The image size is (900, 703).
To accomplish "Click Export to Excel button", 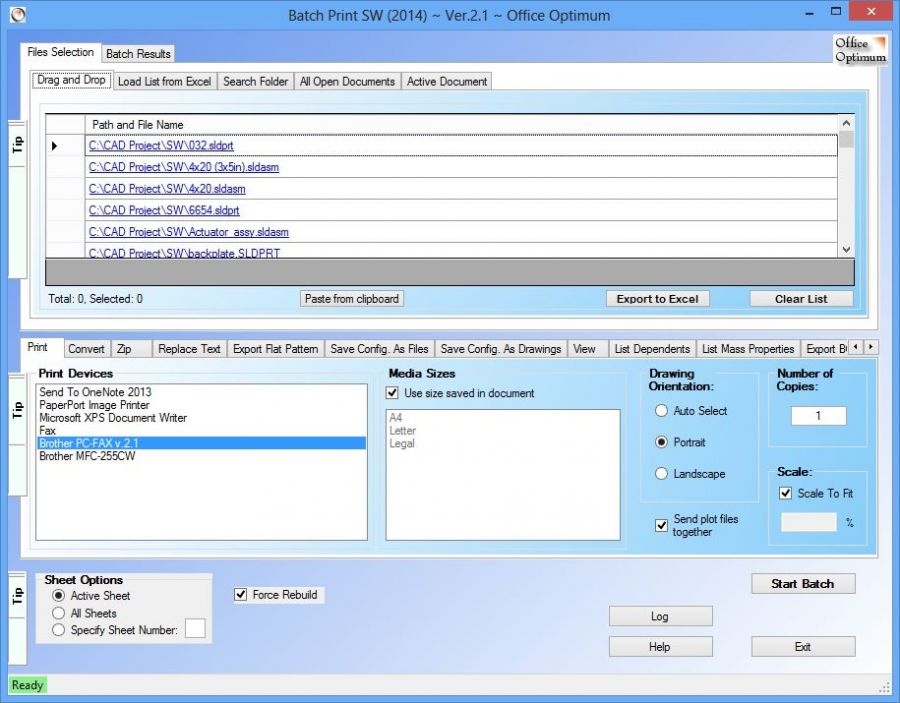I will click(x=657, y=299).
